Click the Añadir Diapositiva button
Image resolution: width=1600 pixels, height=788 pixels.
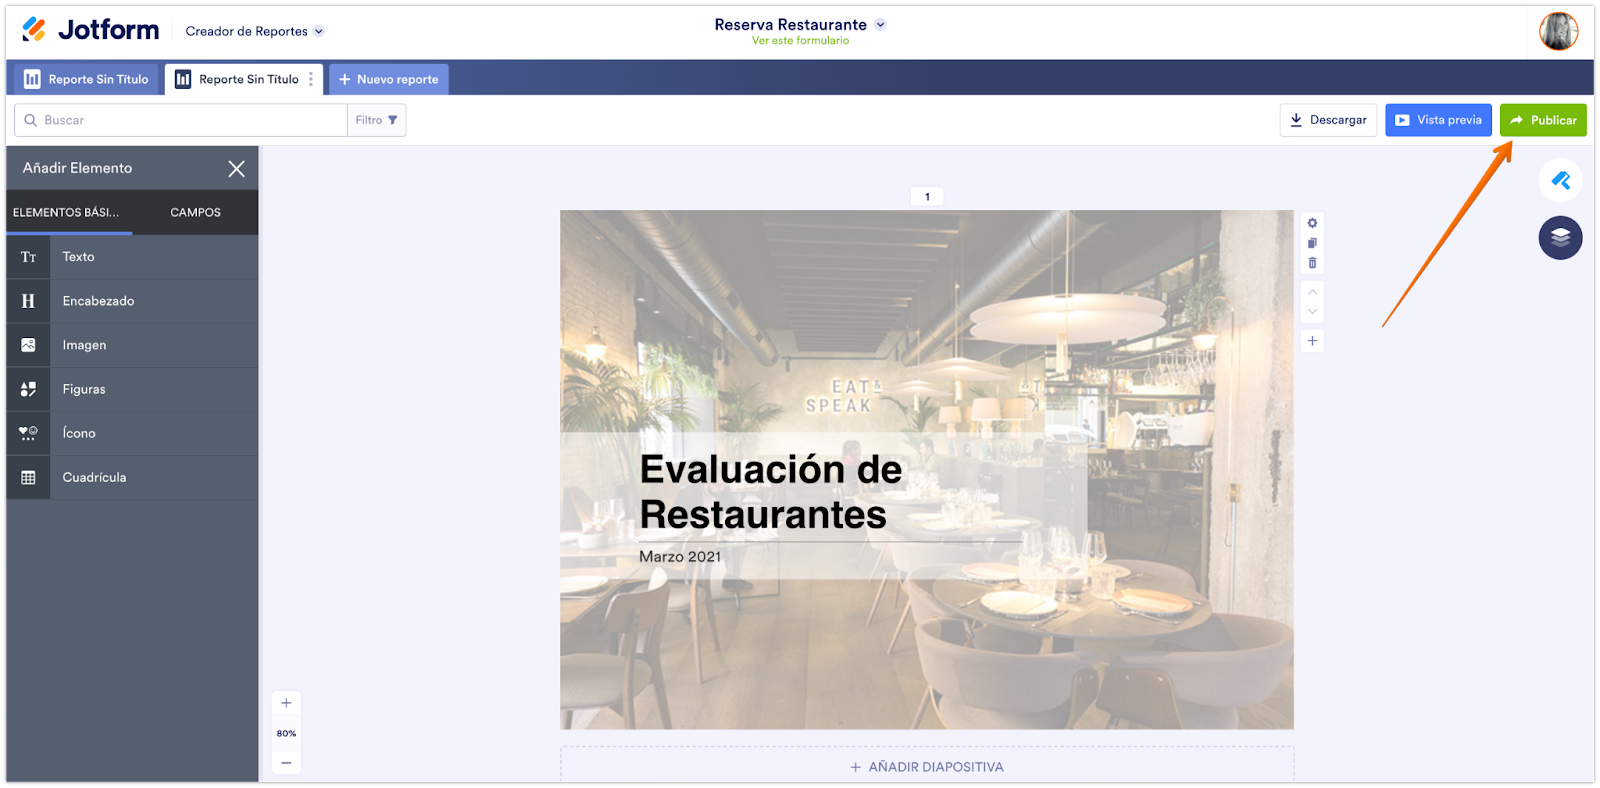[927, 766]
